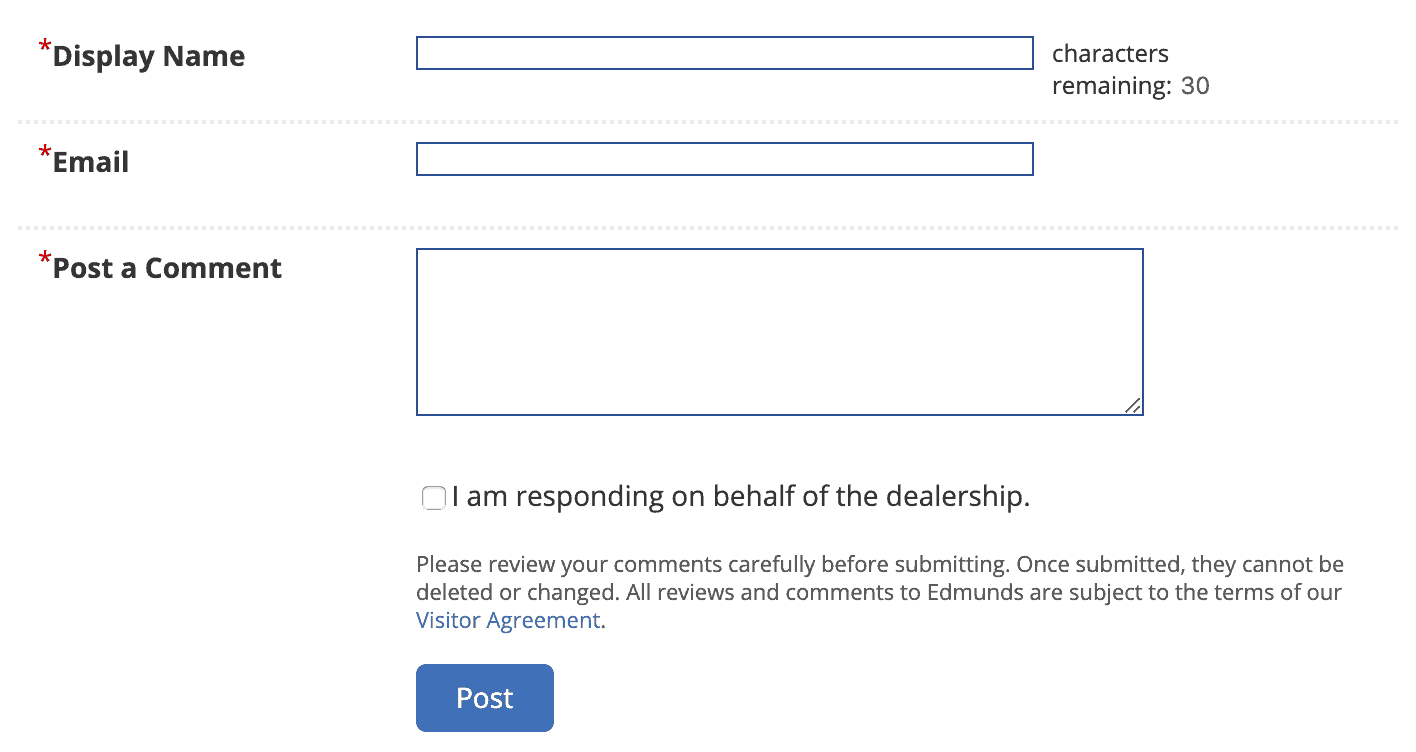The width and height of the screenshot is (1416, 752).
Task: Click the Email label
Action: pos(89,162)
